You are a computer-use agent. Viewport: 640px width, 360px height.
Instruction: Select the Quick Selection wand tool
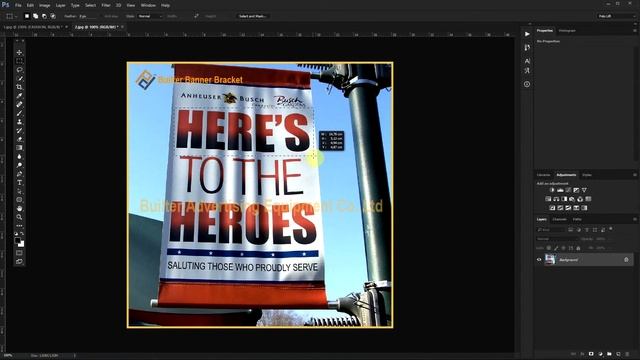pos(19,78)
